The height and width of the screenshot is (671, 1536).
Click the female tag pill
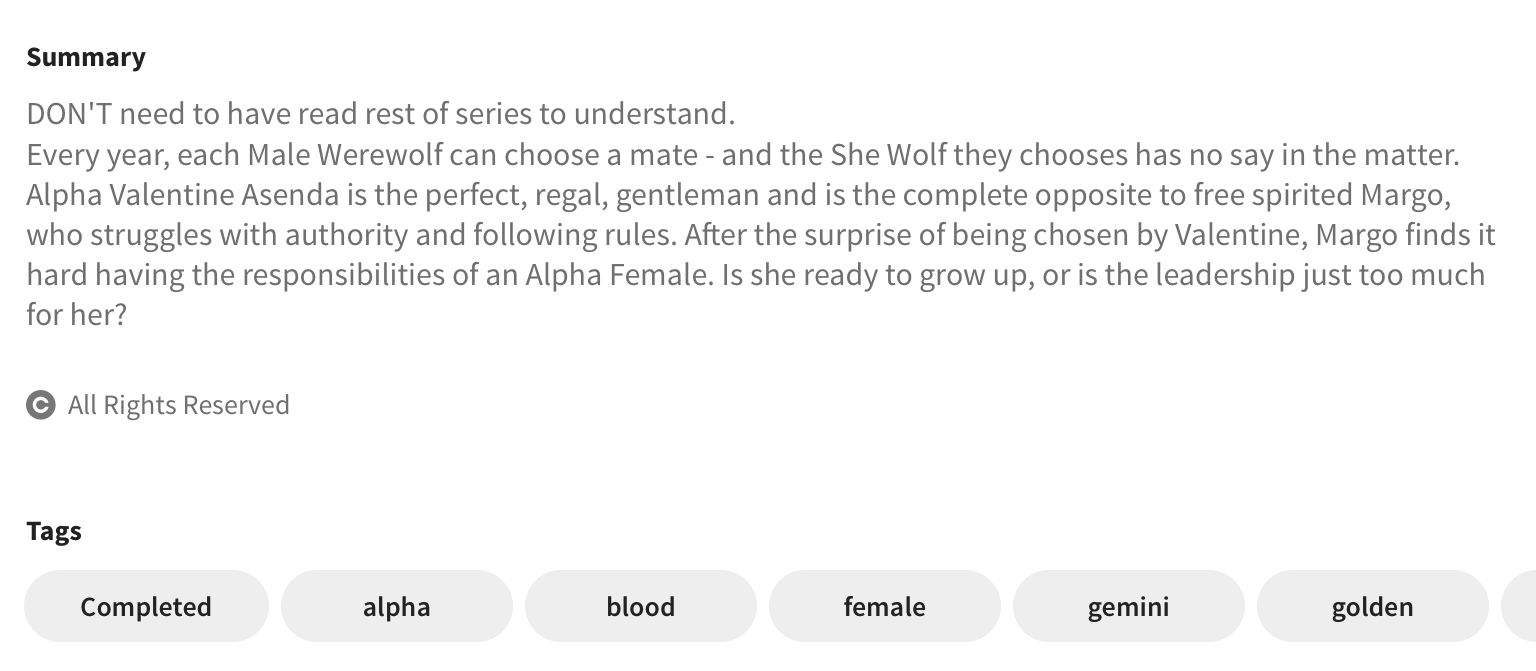(884, 607)
